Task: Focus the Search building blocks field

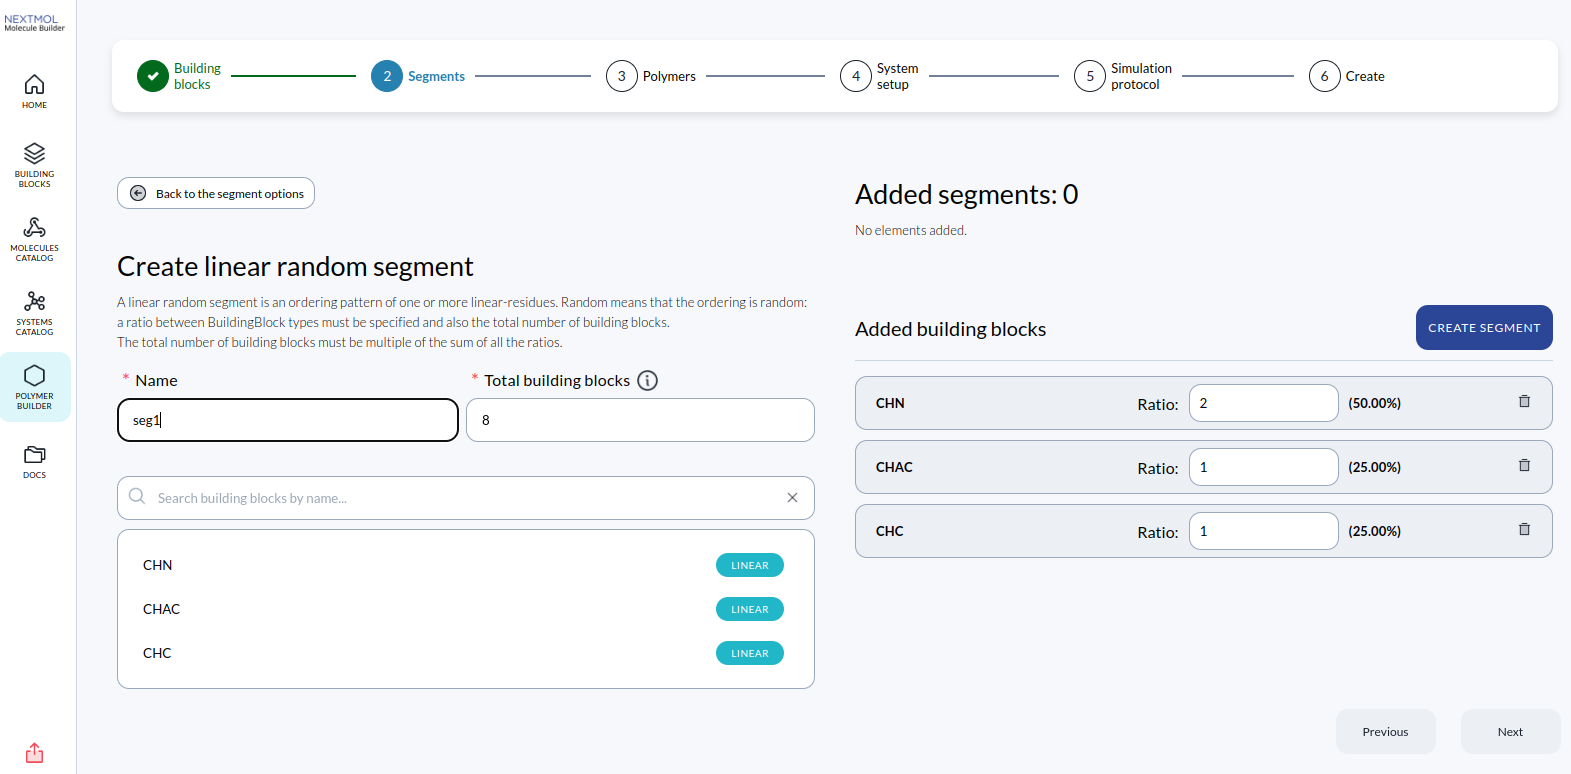Action: coord(460,498)
